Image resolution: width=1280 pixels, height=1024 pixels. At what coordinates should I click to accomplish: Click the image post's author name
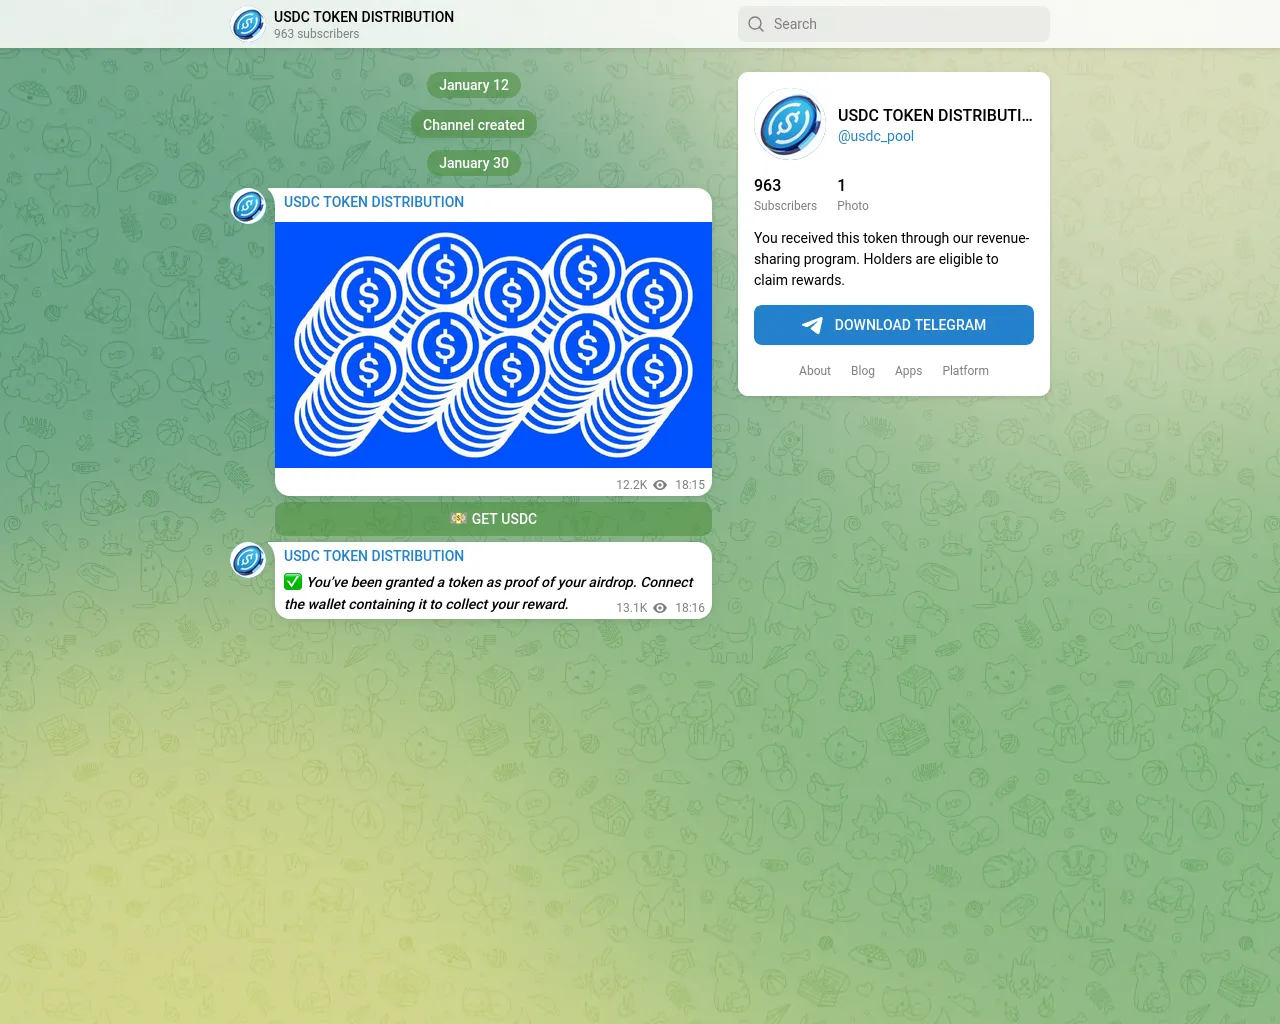pos(374,202)
